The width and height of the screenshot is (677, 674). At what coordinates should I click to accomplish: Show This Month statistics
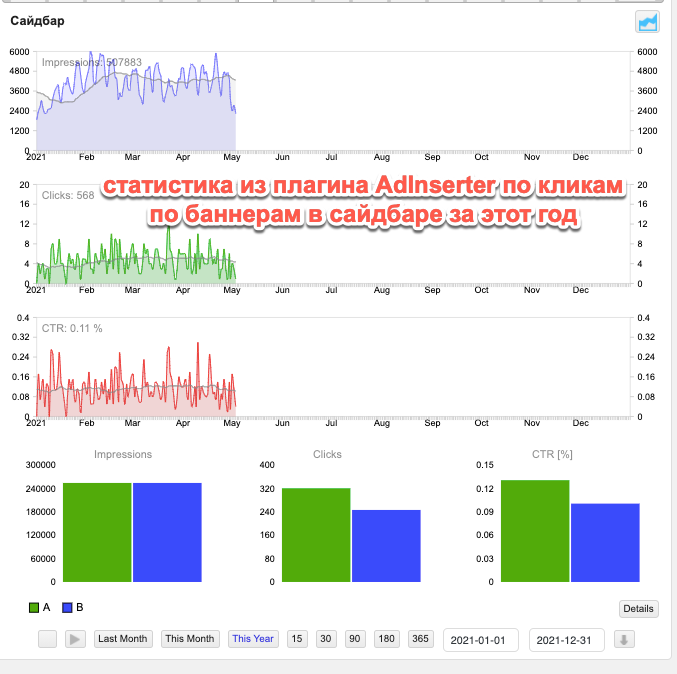(x=190, y=639)
